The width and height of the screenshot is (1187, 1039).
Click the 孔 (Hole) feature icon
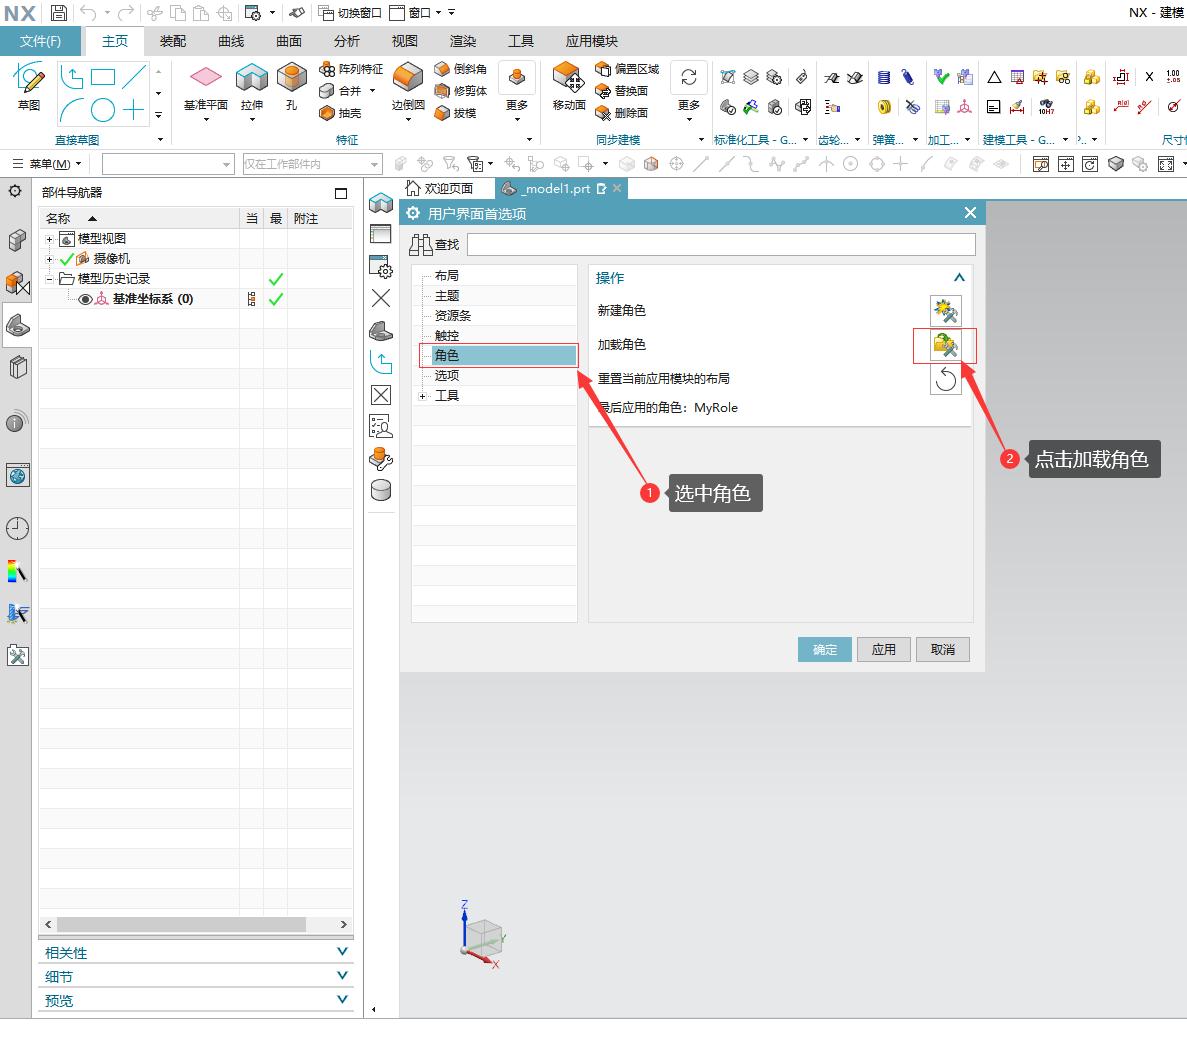[291, 80]
